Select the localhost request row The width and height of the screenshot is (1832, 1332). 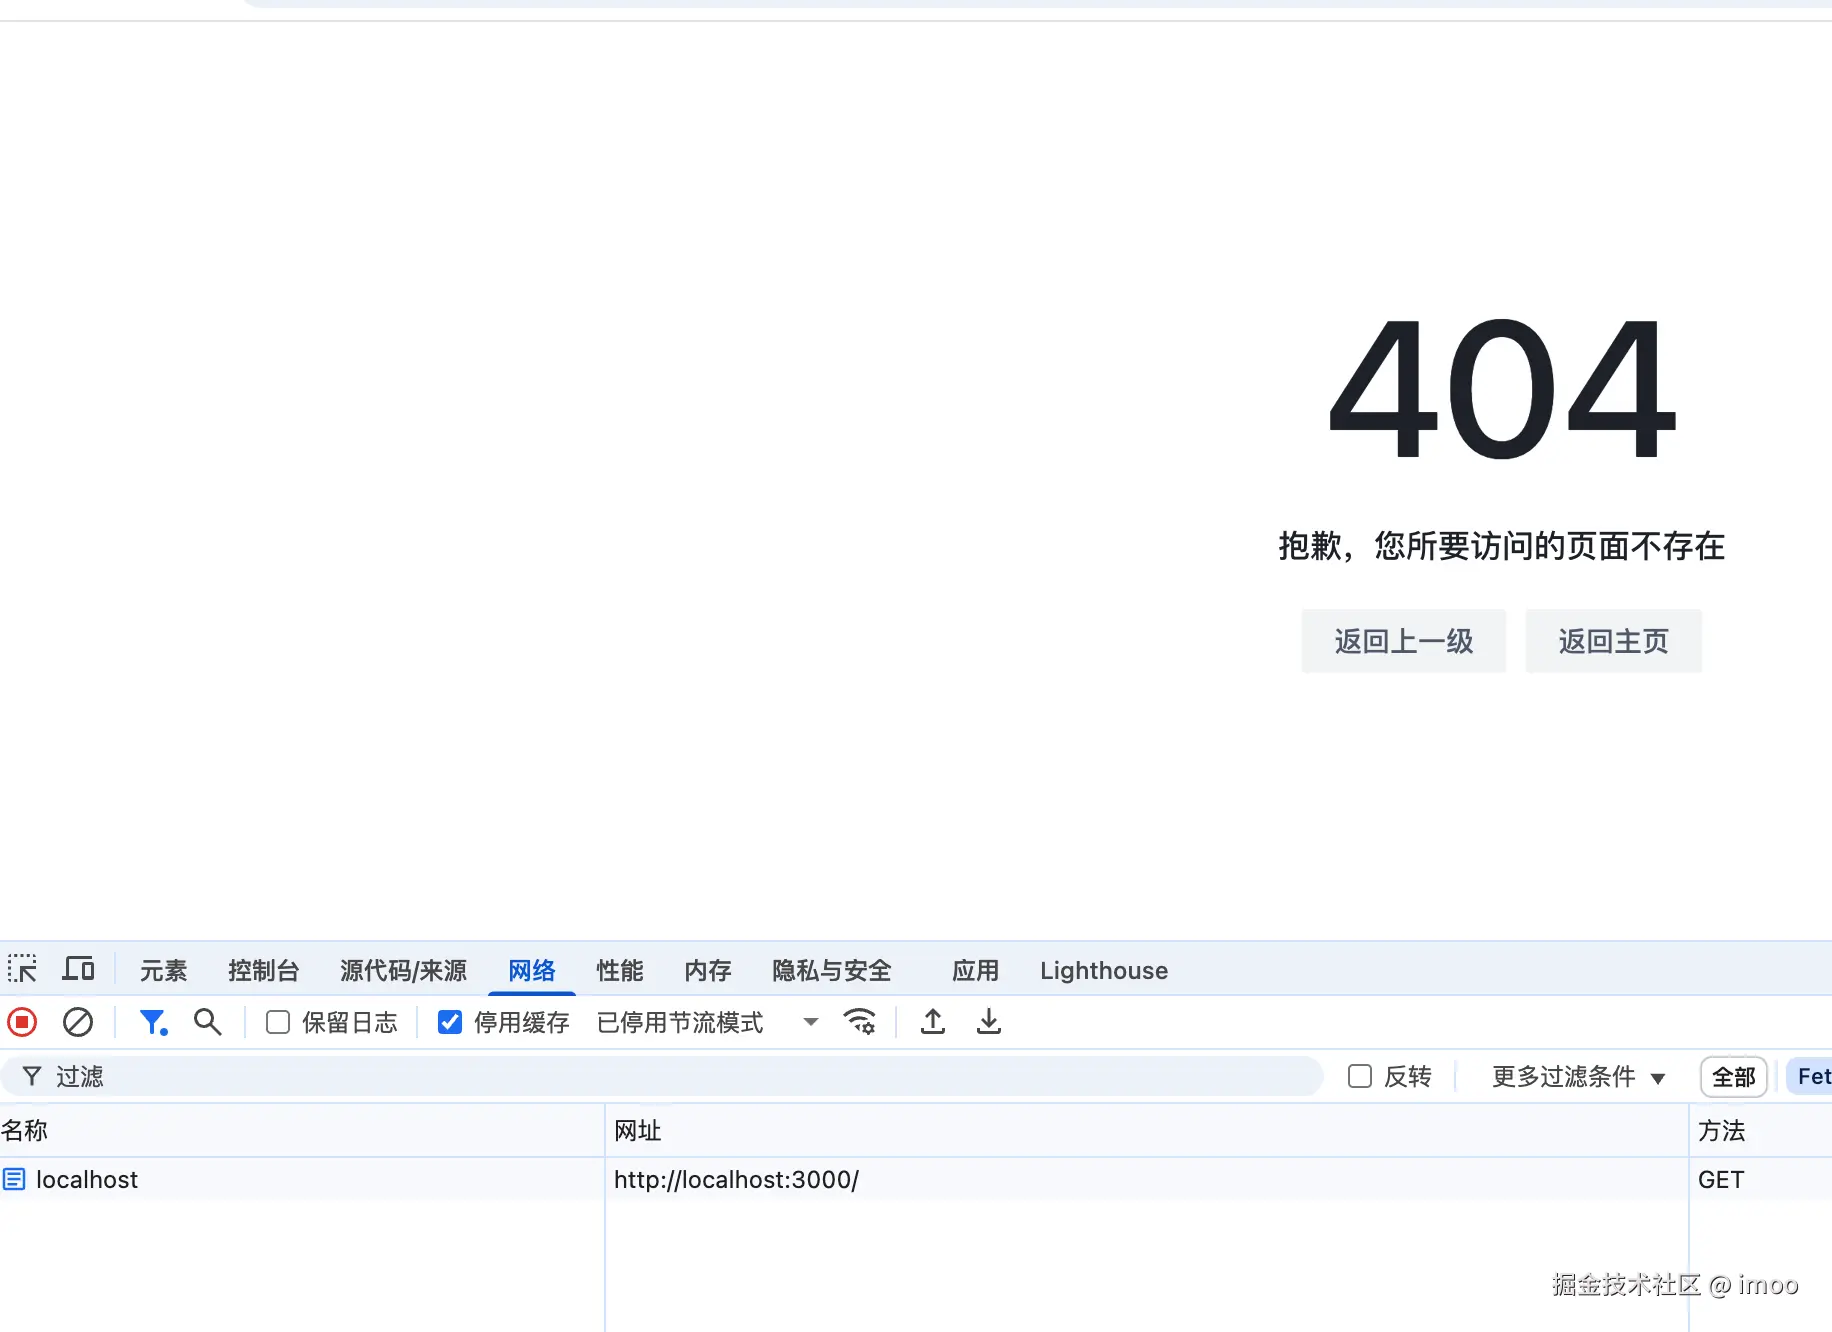click(916, 1179)
